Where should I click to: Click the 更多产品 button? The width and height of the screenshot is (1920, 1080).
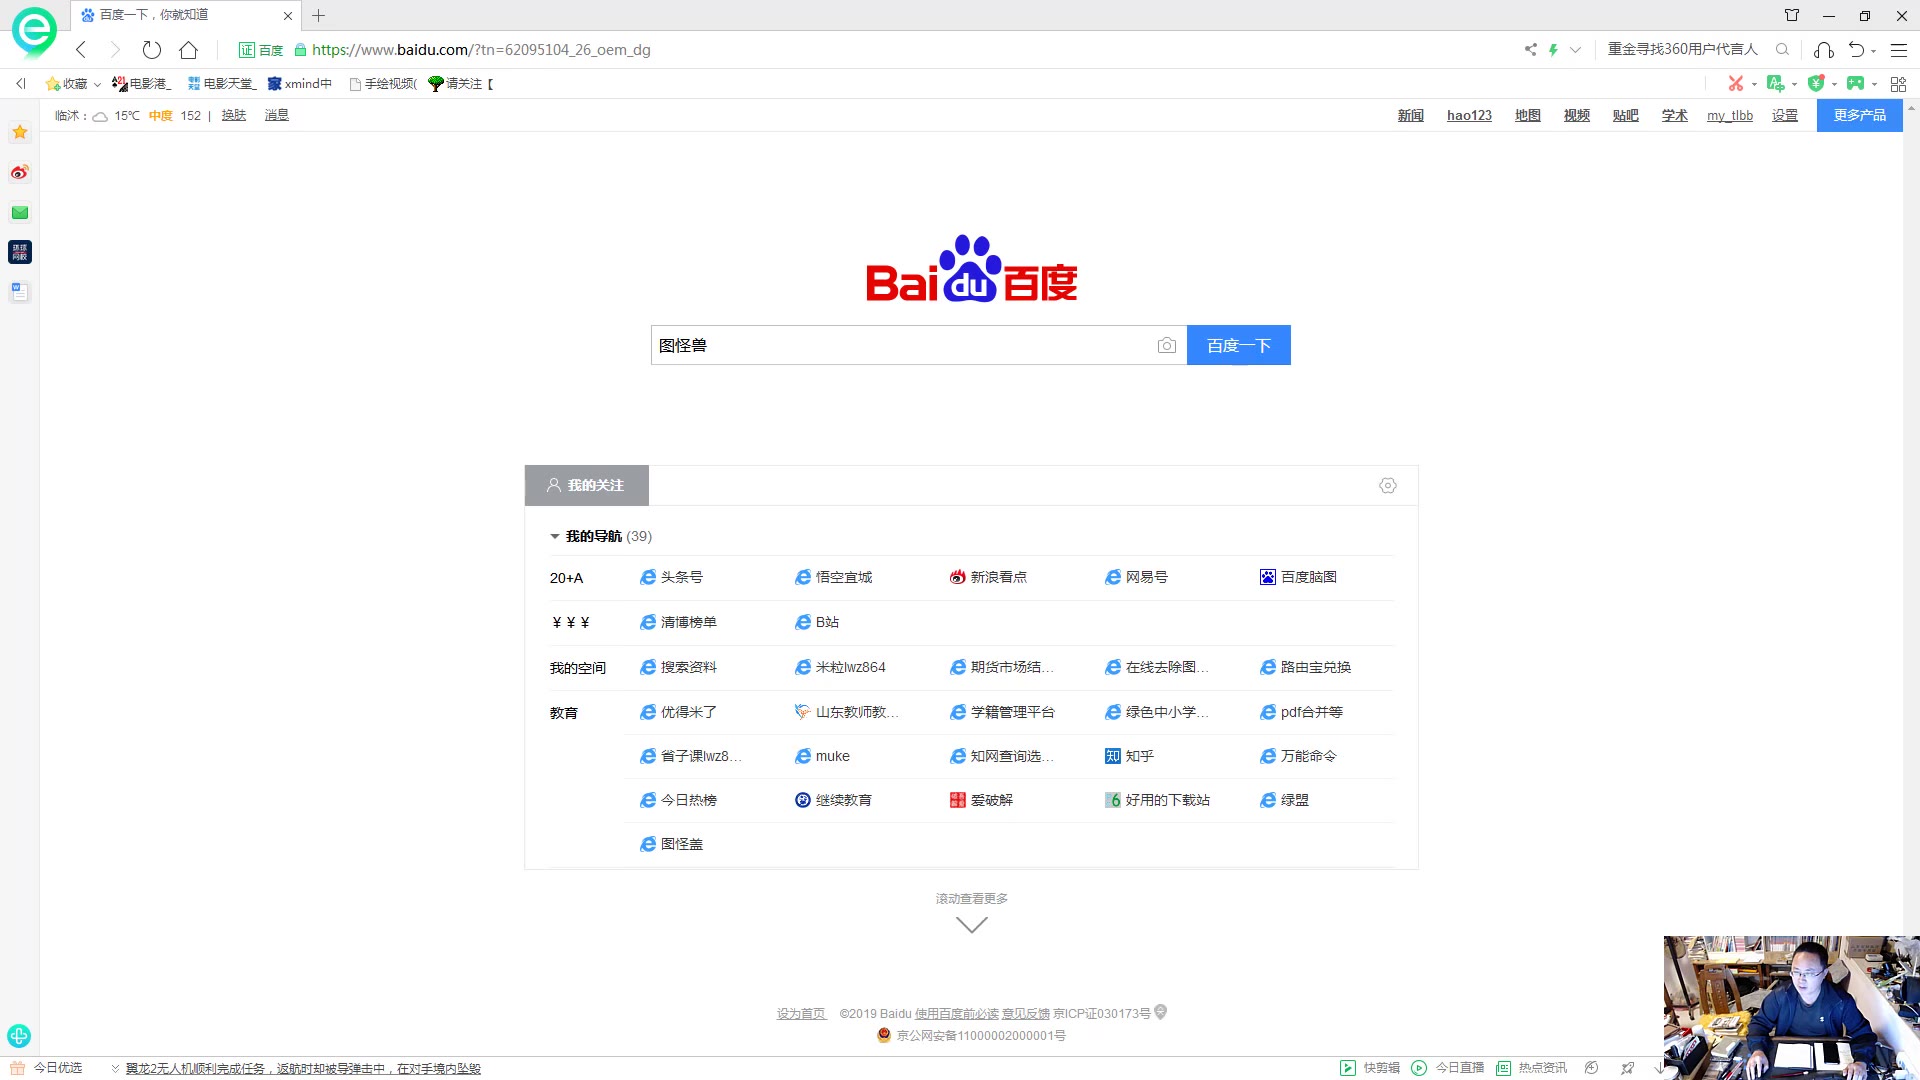click(1859, 115)
